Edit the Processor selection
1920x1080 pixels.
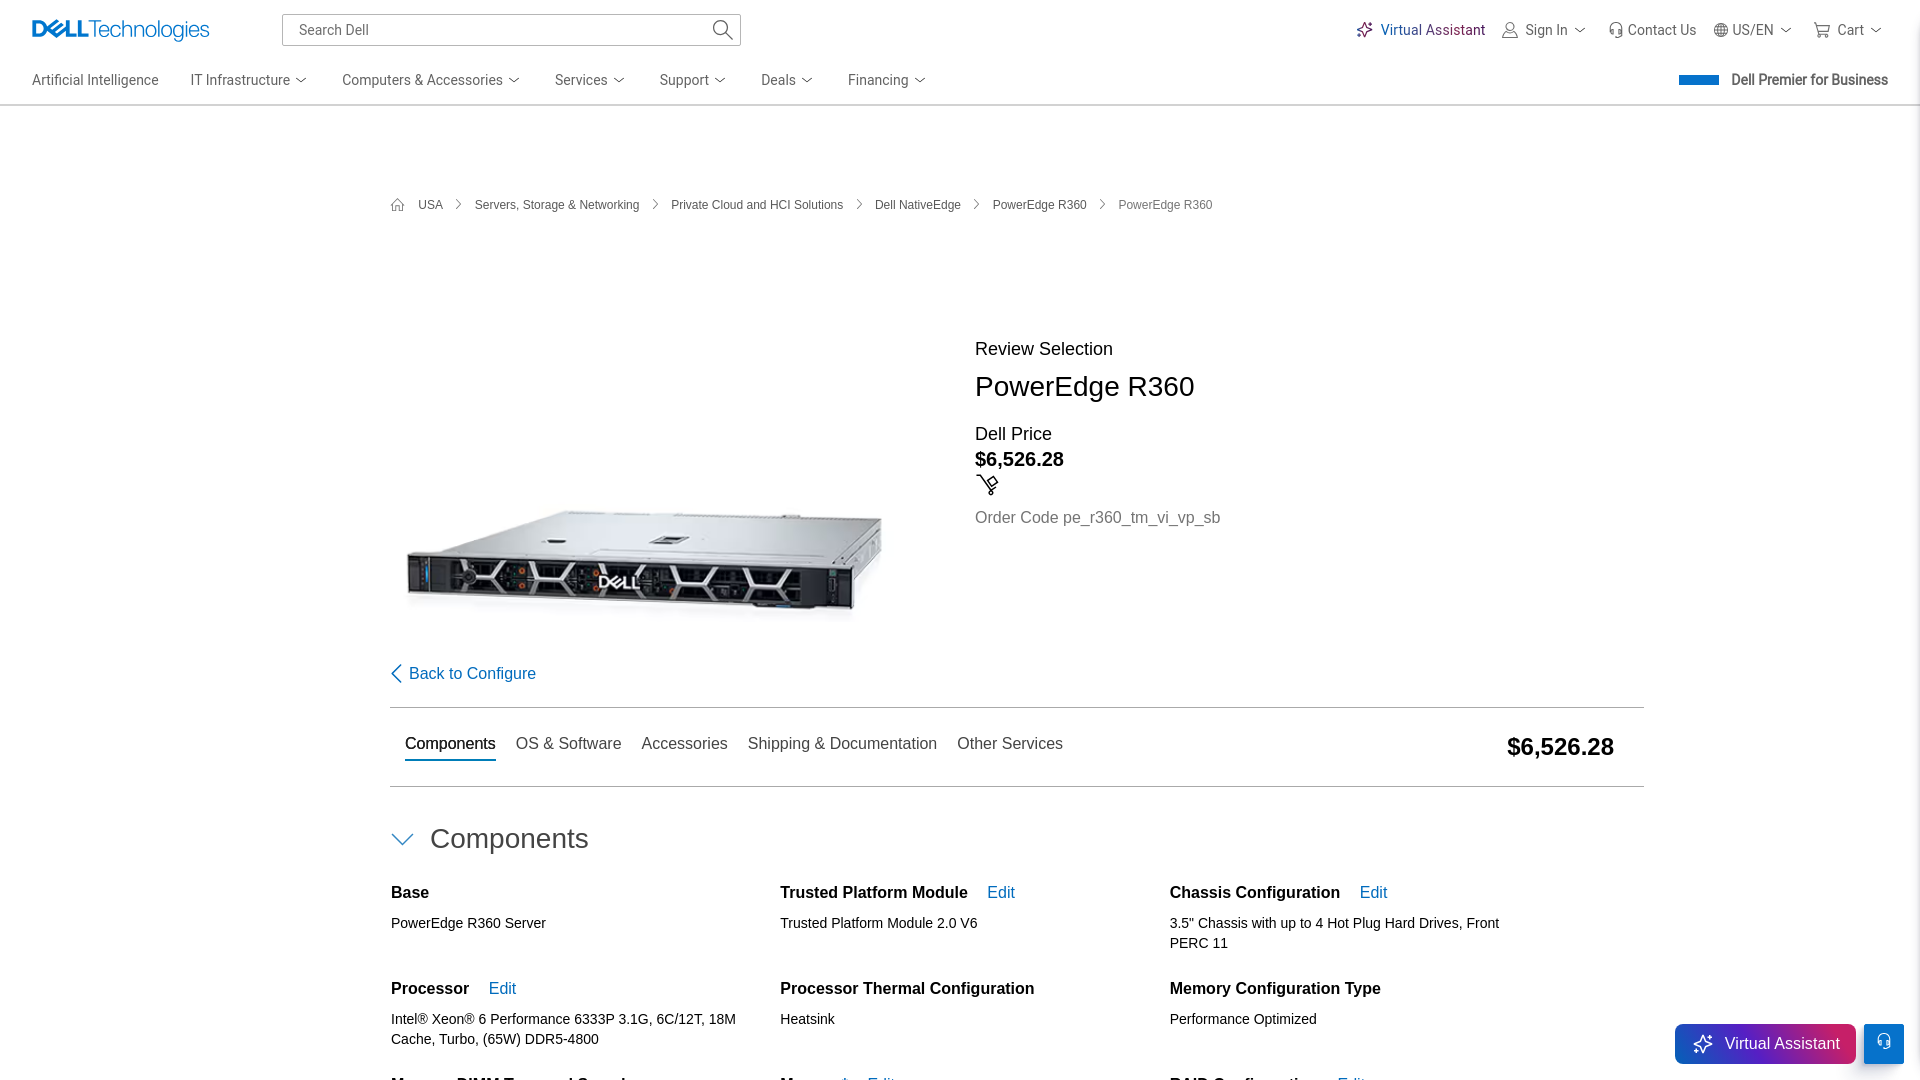502,989
